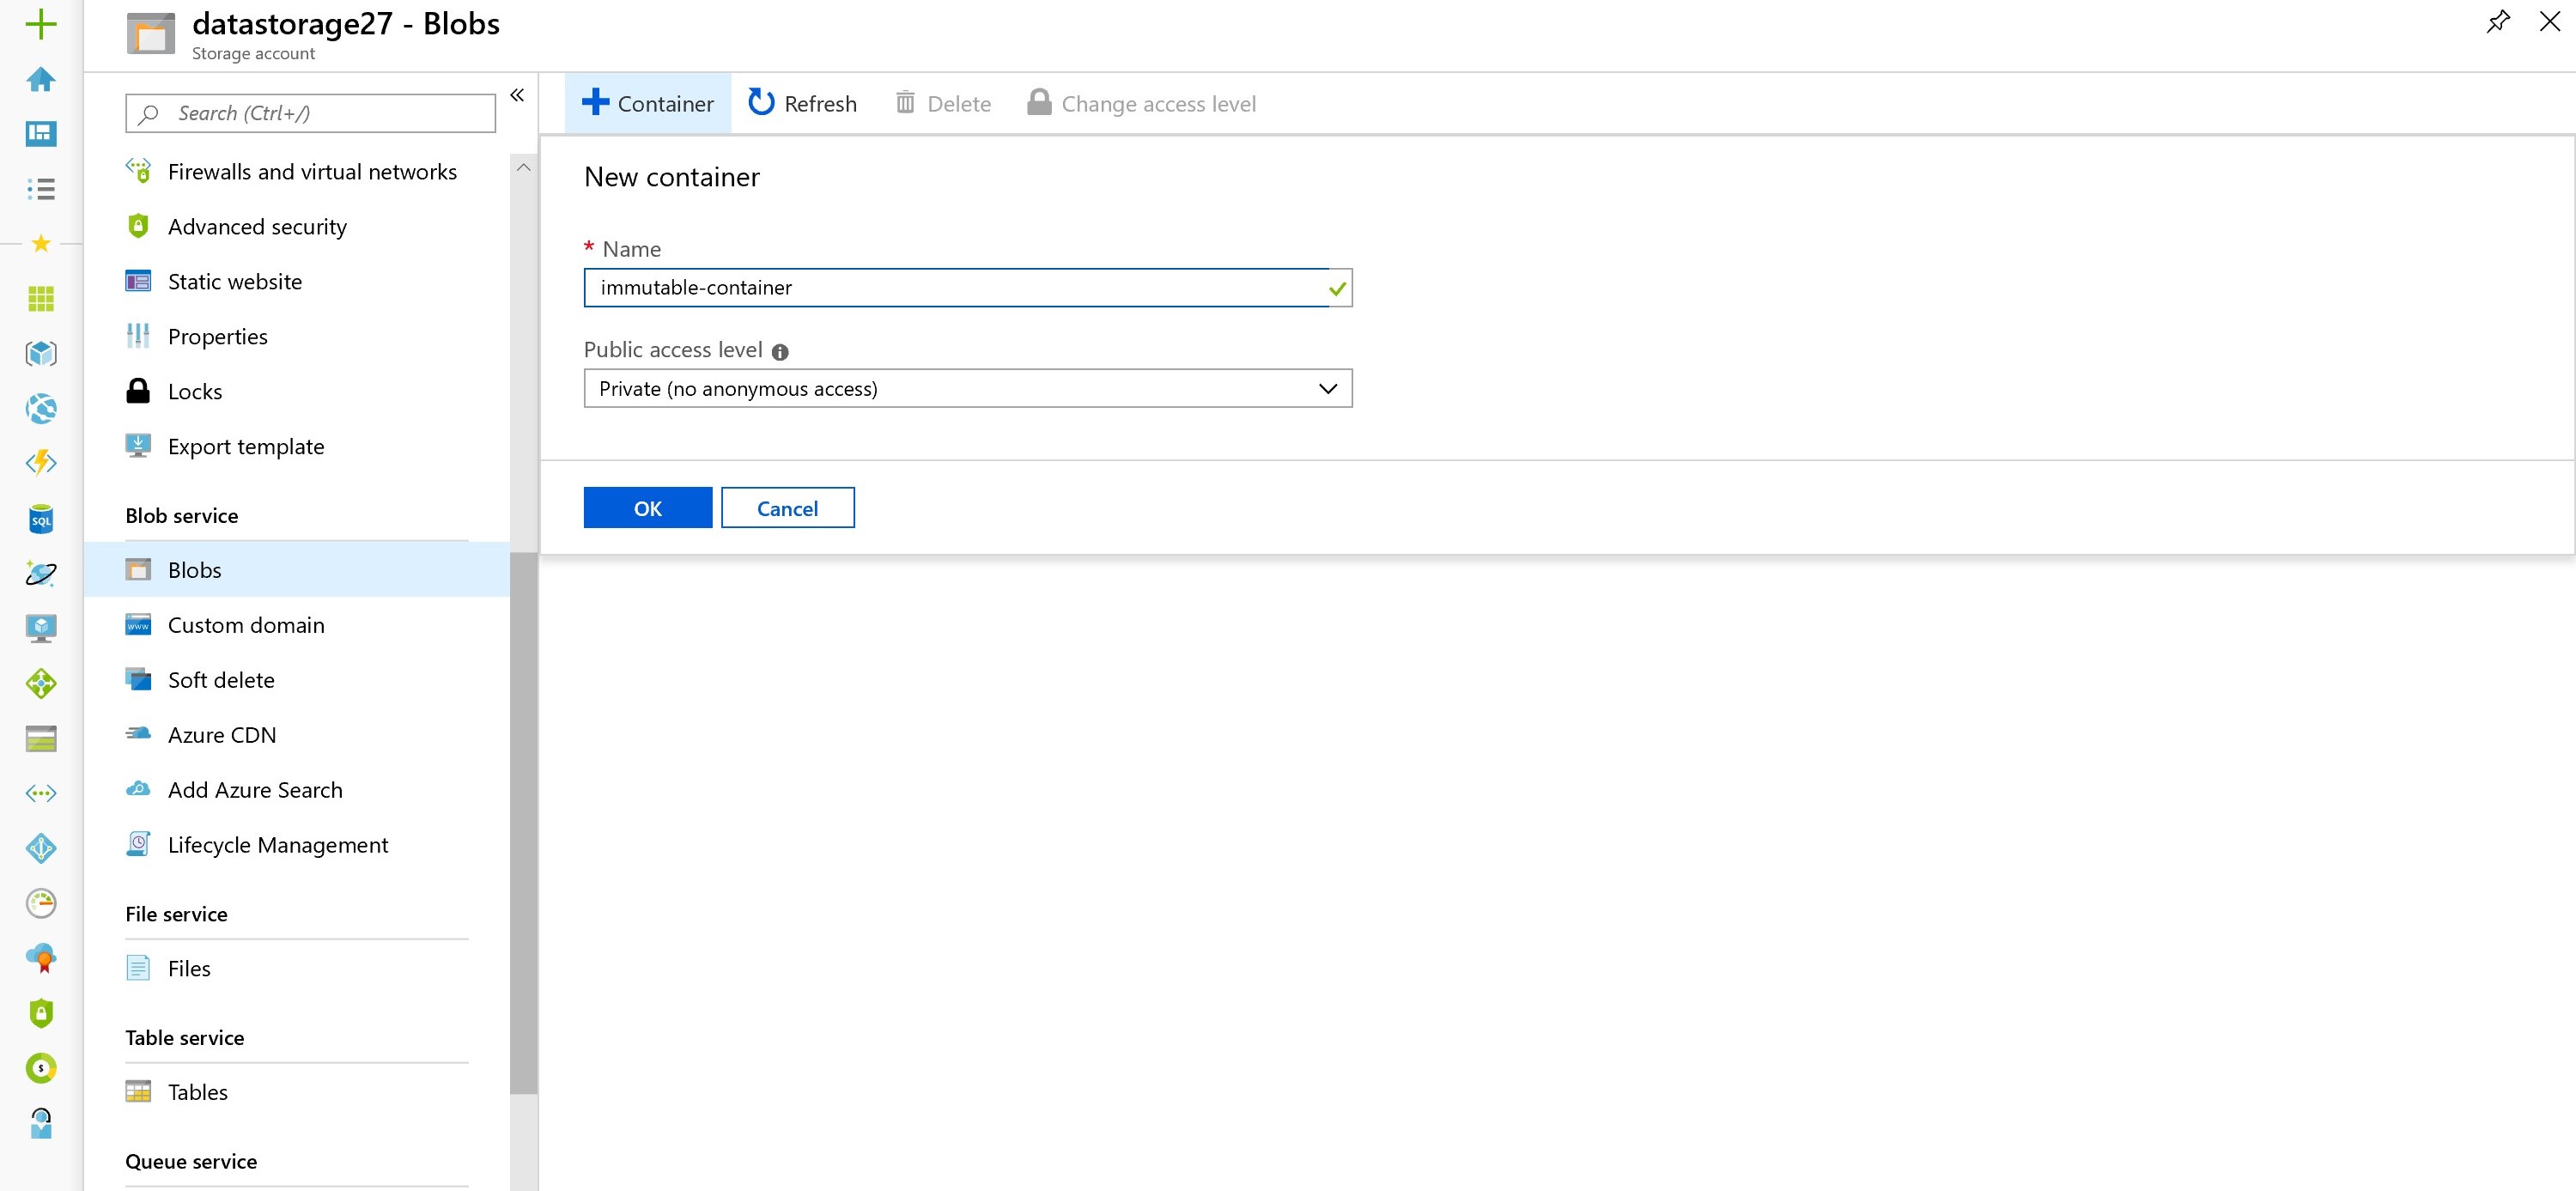The image size is (2576, 1191).
Task: Open All services list icon
Action: pyautogui.click(x=40, y=188)
